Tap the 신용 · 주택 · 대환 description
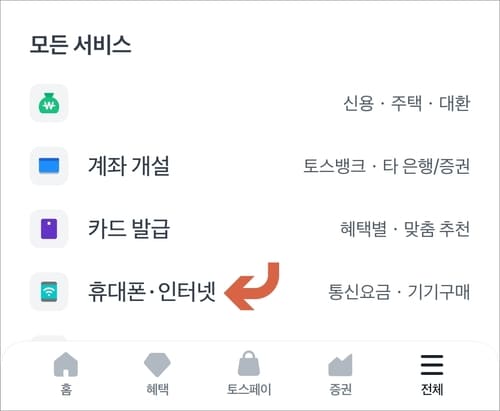Image resolution: width=500 pixels, height=411 pixels. [x=407, y=103]
